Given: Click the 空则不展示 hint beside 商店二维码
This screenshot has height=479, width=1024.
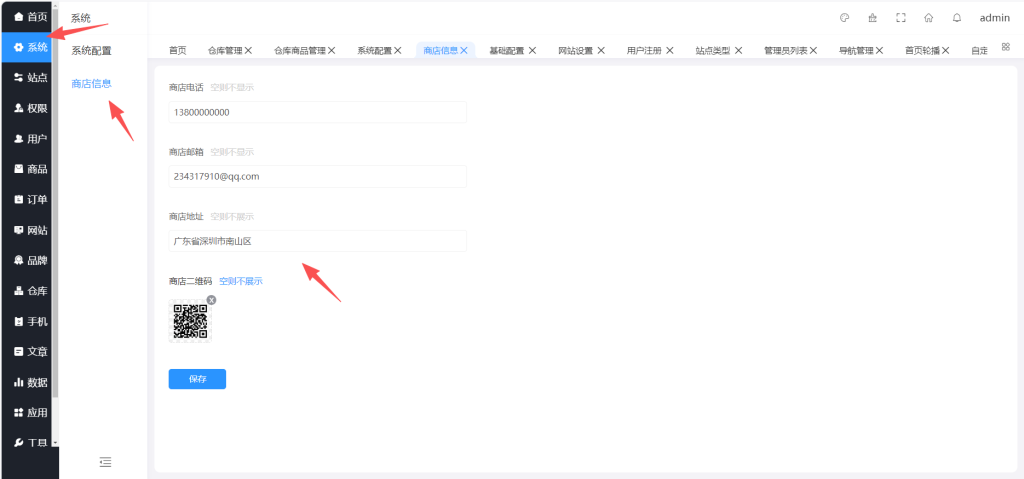Looking at the screenshot, I should point(241,281).
